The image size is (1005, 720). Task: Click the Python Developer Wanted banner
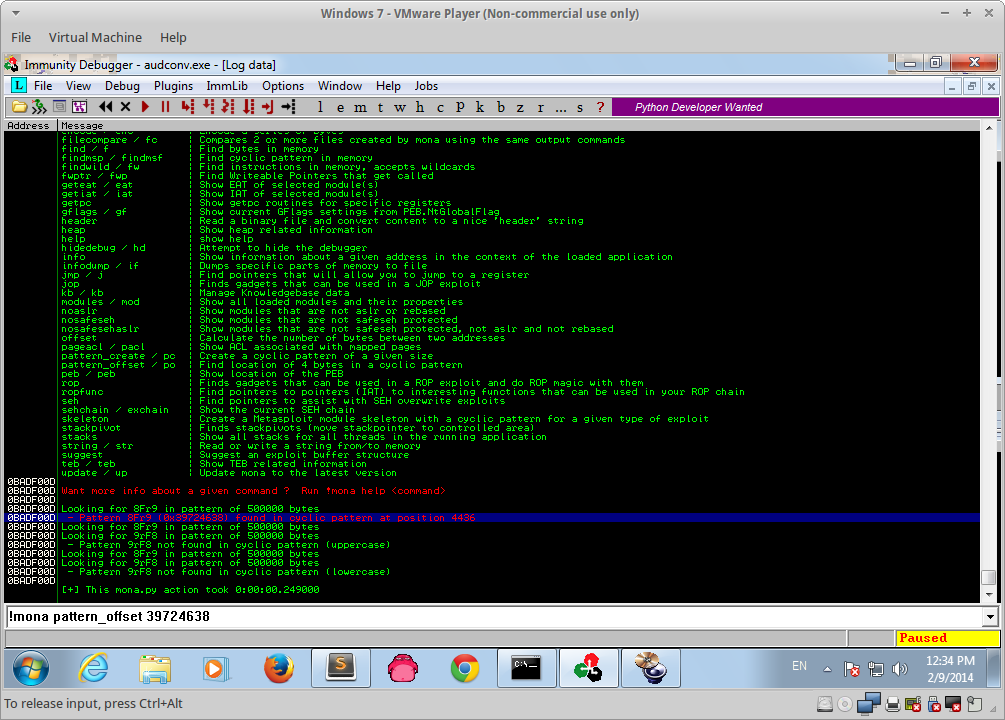coord(806,107)
